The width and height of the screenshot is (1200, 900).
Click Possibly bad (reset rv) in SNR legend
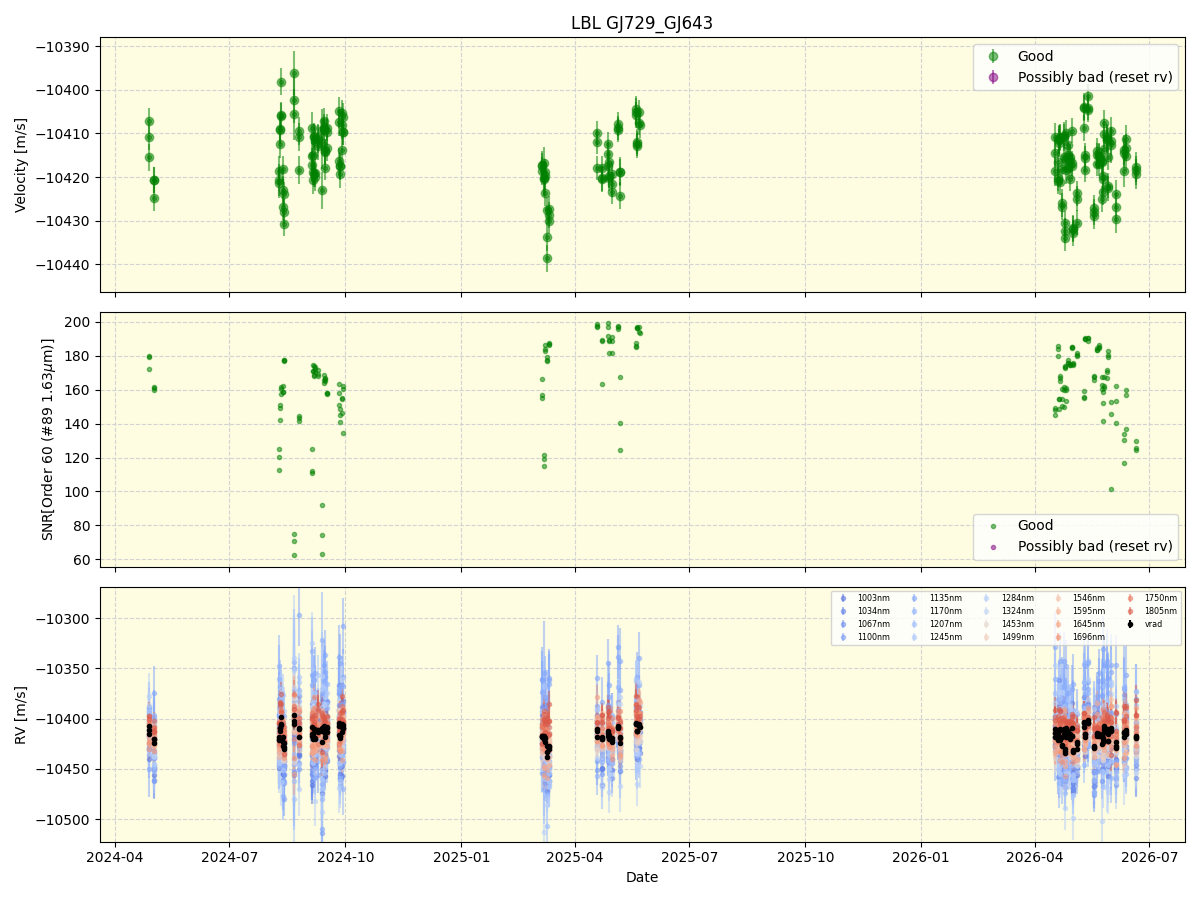pos(1095,546)
